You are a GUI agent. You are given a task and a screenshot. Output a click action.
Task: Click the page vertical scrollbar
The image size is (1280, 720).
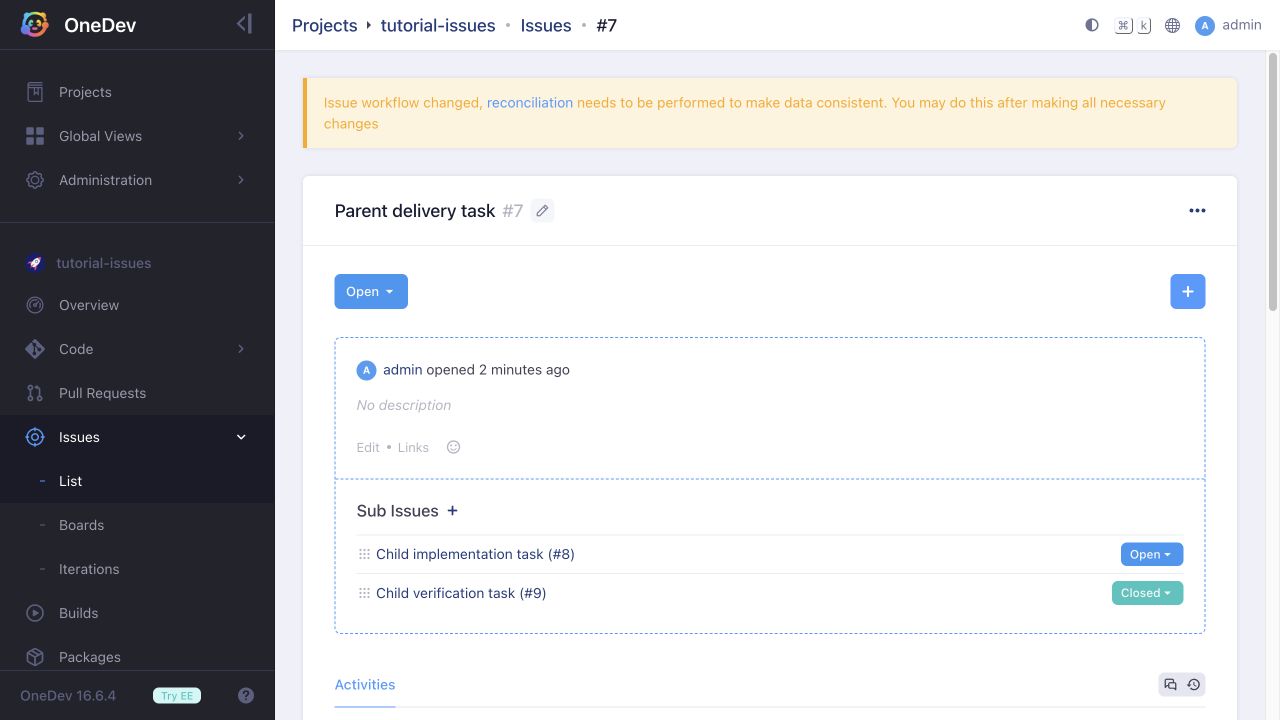1273,180
